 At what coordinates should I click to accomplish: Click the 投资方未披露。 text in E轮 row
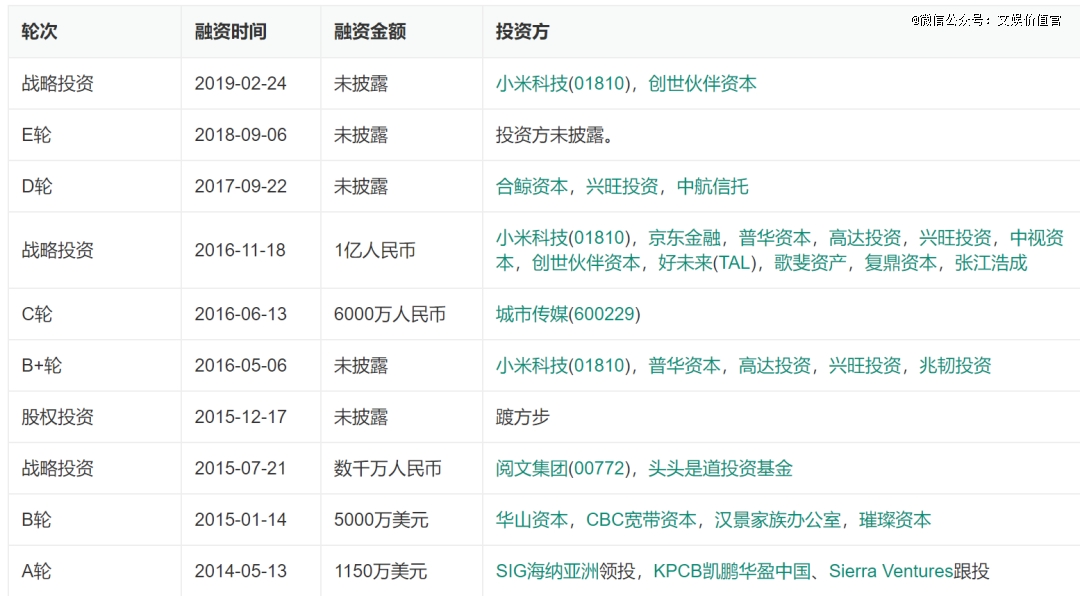point(554,135)
